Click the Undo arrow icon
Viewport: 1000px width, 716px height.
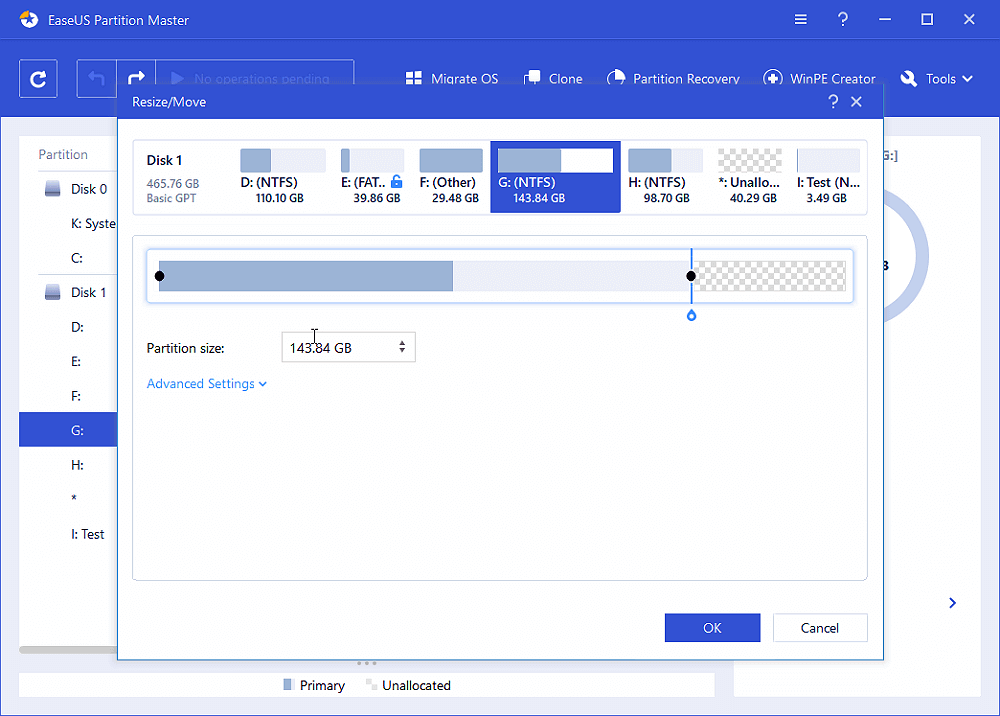pyautogui.click(x=97, y=78)
